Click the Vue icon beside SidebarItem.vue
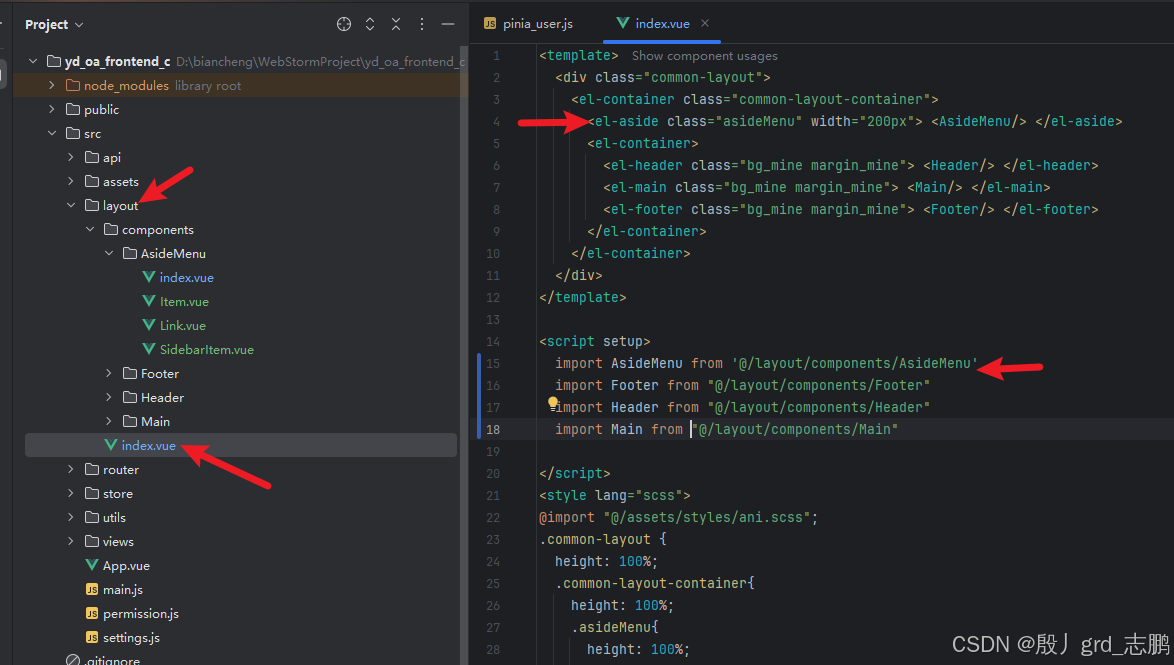This screenshot has height=665, width=1174. click(149, 349)
